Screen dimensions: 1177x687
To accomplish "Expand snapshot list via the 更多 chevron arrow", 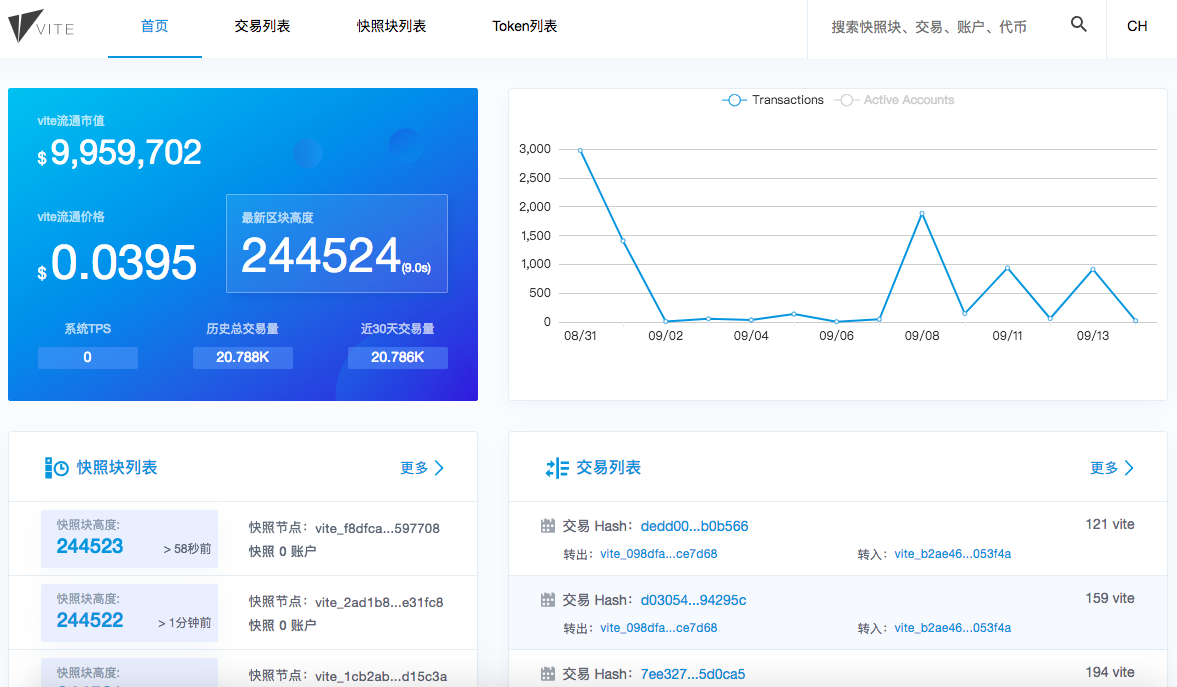I will (440, 468).
